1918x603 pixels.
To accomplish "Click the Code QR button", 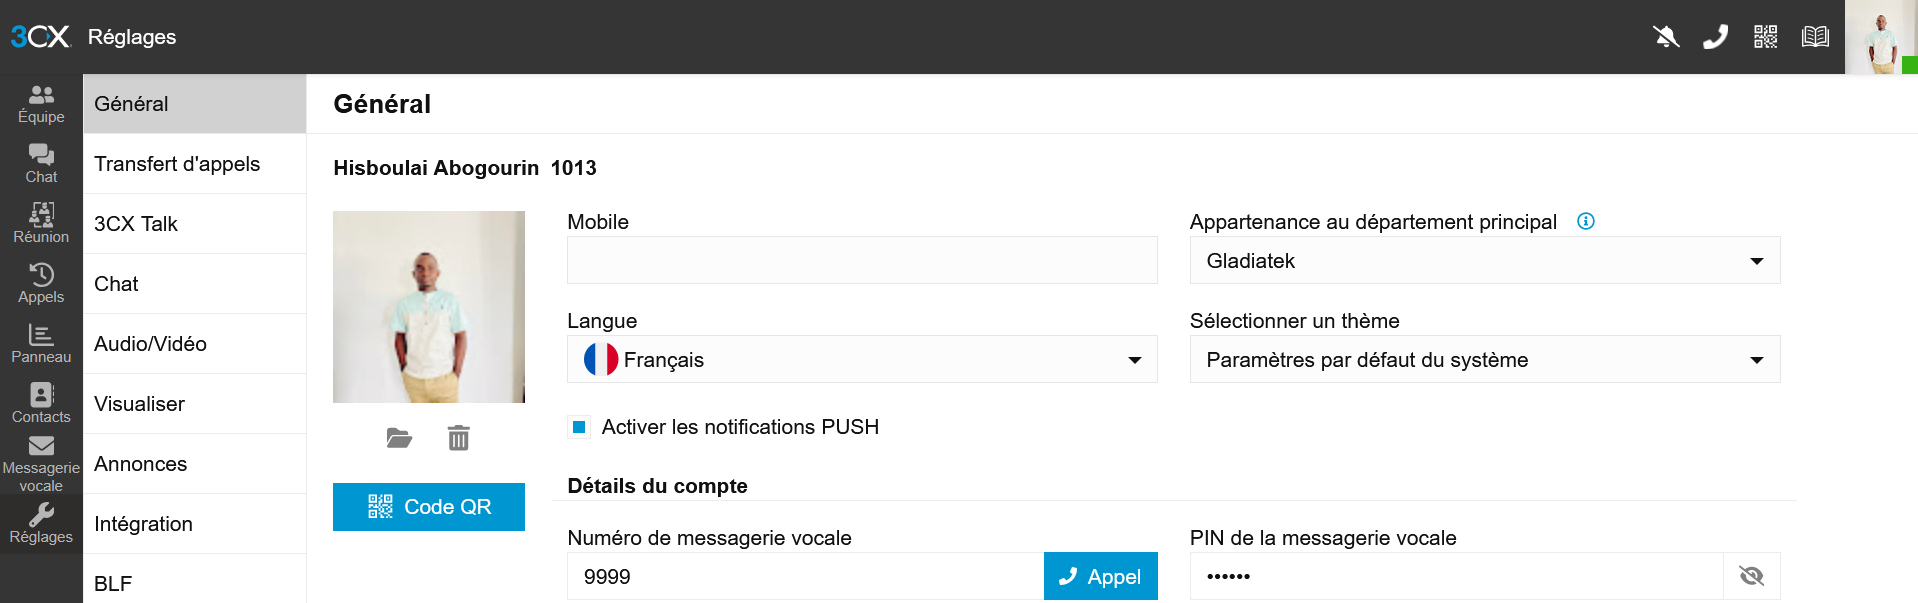I will (428, 507).
